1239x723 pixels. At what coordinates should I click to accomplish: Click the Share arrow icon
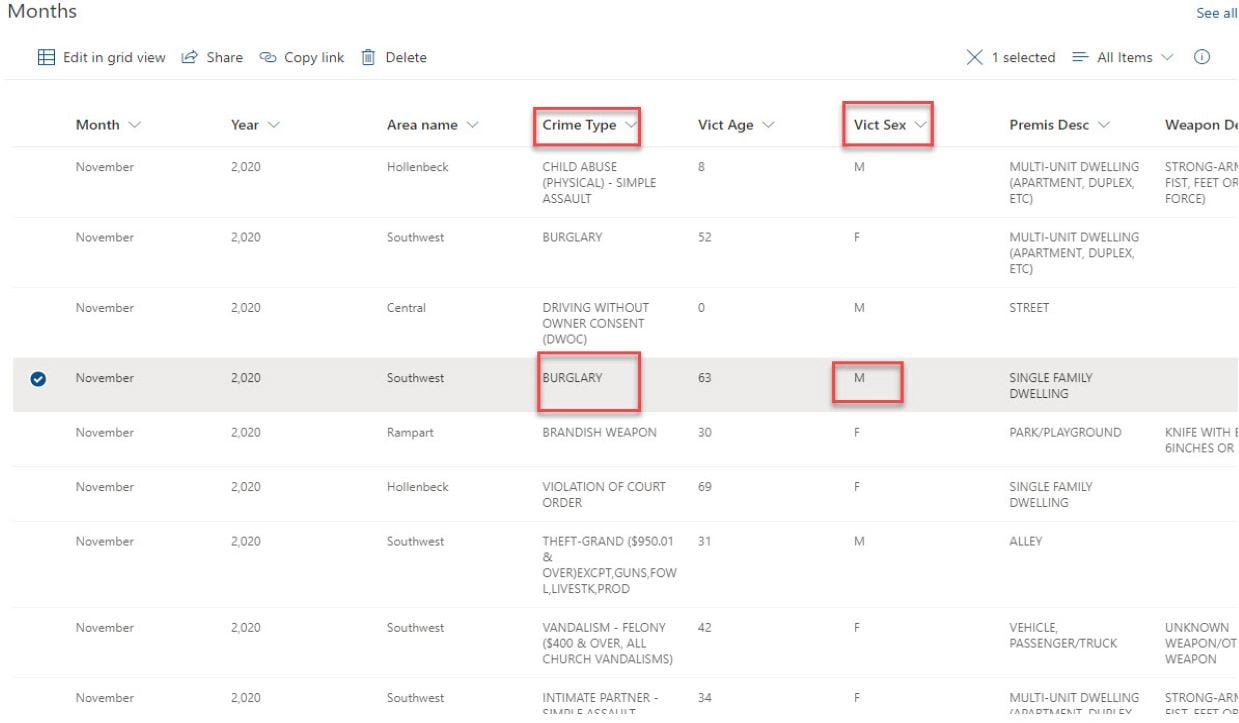coord(189,58)
